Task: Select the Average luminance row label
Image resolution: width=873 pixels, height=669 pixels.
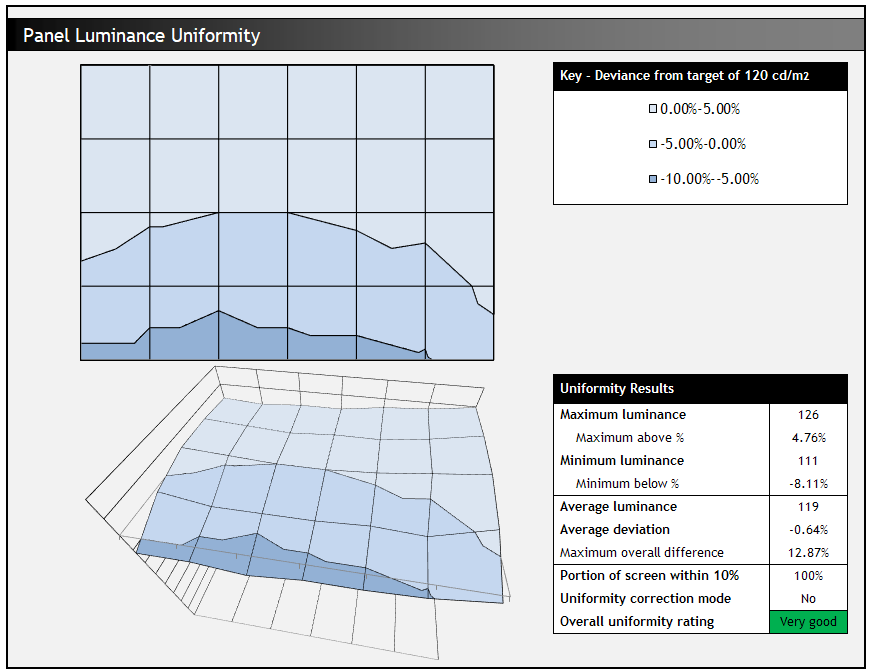Action: point(618,507)
